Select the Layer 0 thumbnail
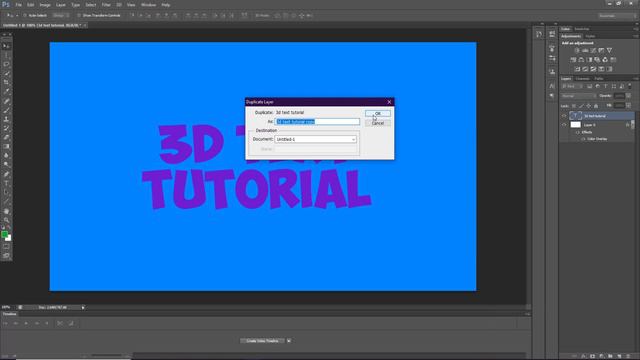The image size is (640, 360). point(576,125)
